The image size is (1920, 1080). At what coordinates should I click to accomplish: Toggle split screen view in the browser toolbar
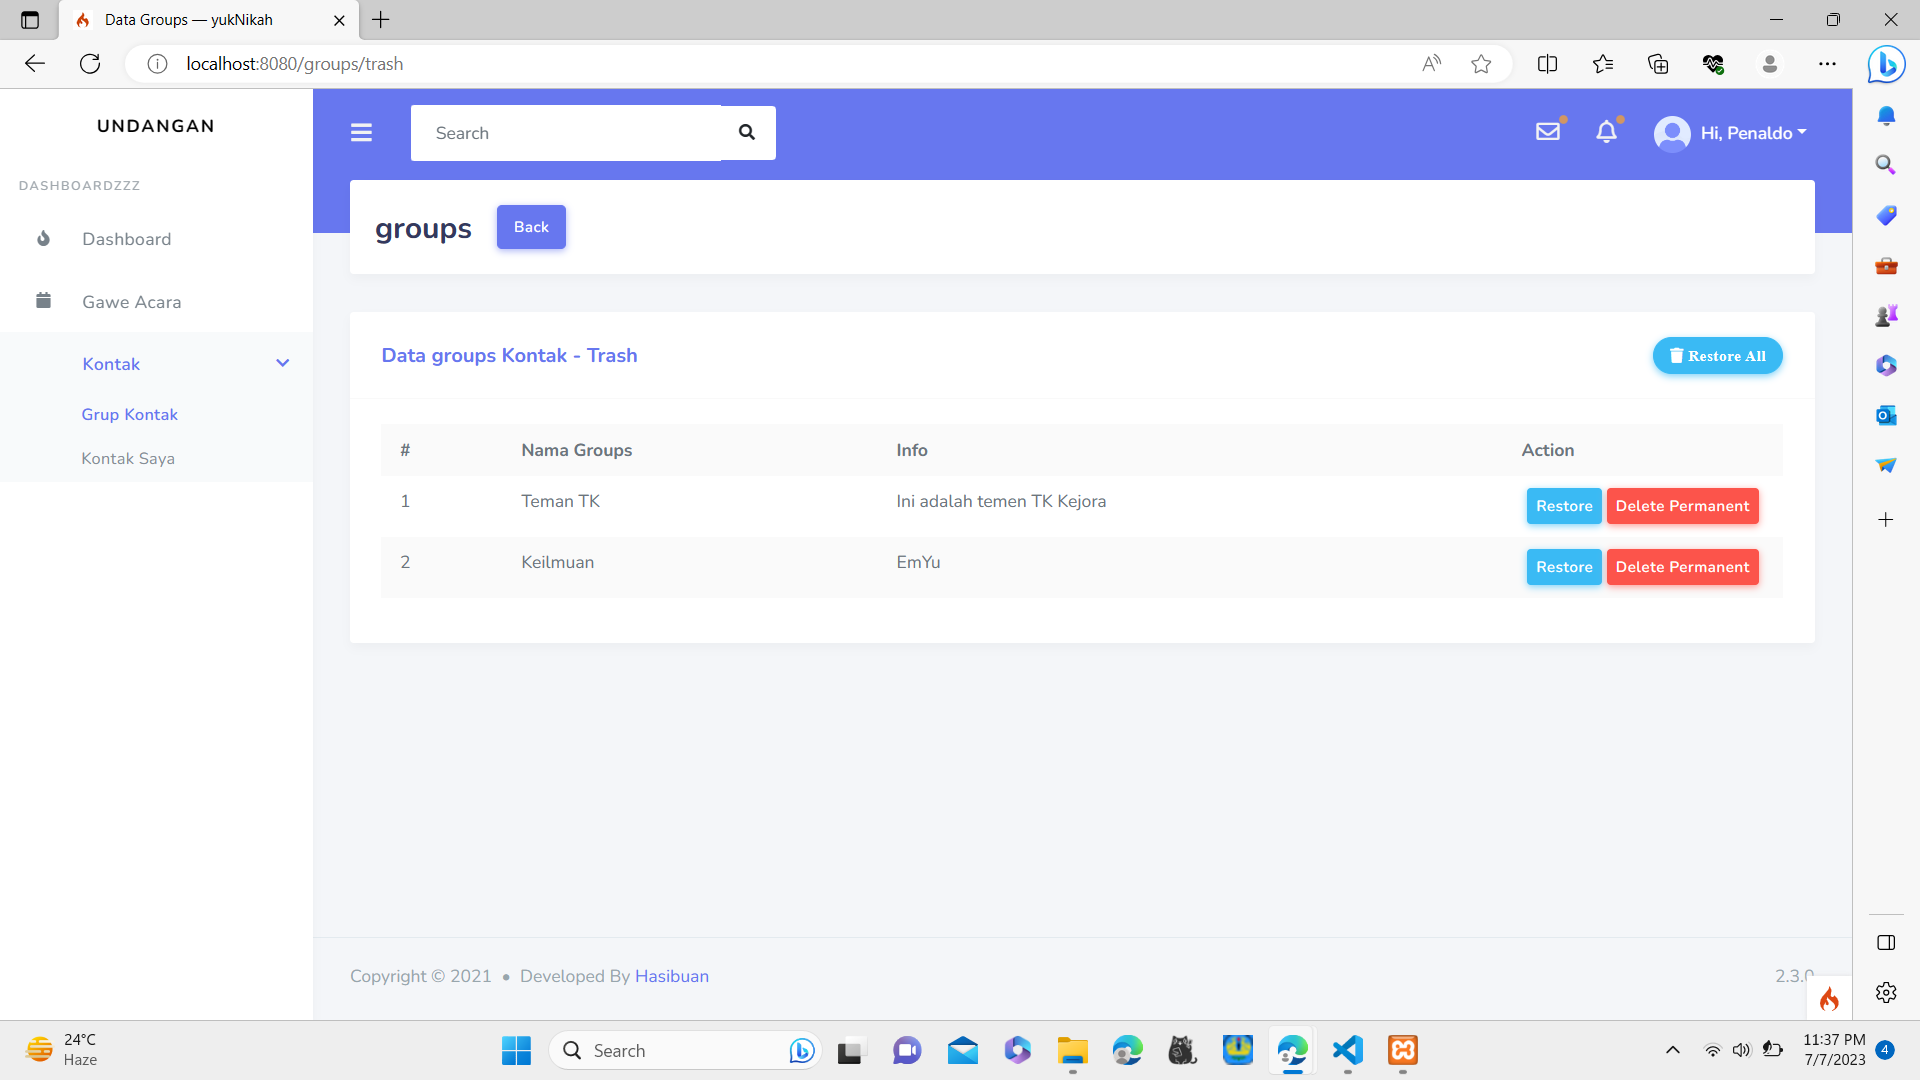pyautogui.click(x=1547, y=63)
